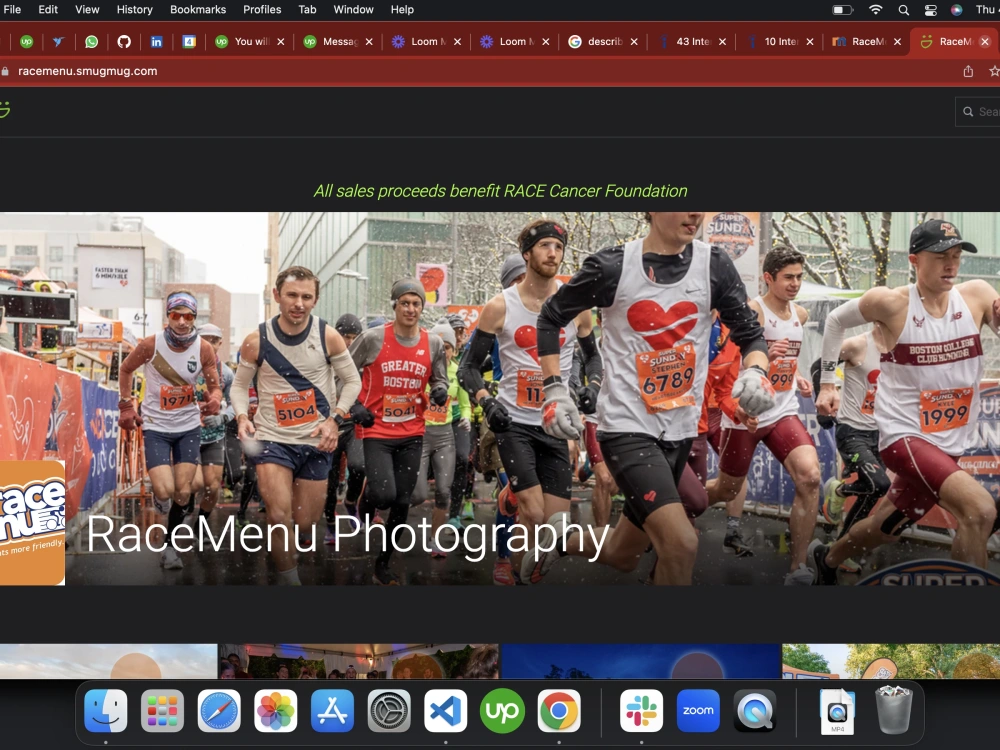Click the site Search field
The width and height of the screenshot is (1000, 750).
(978, 112)
